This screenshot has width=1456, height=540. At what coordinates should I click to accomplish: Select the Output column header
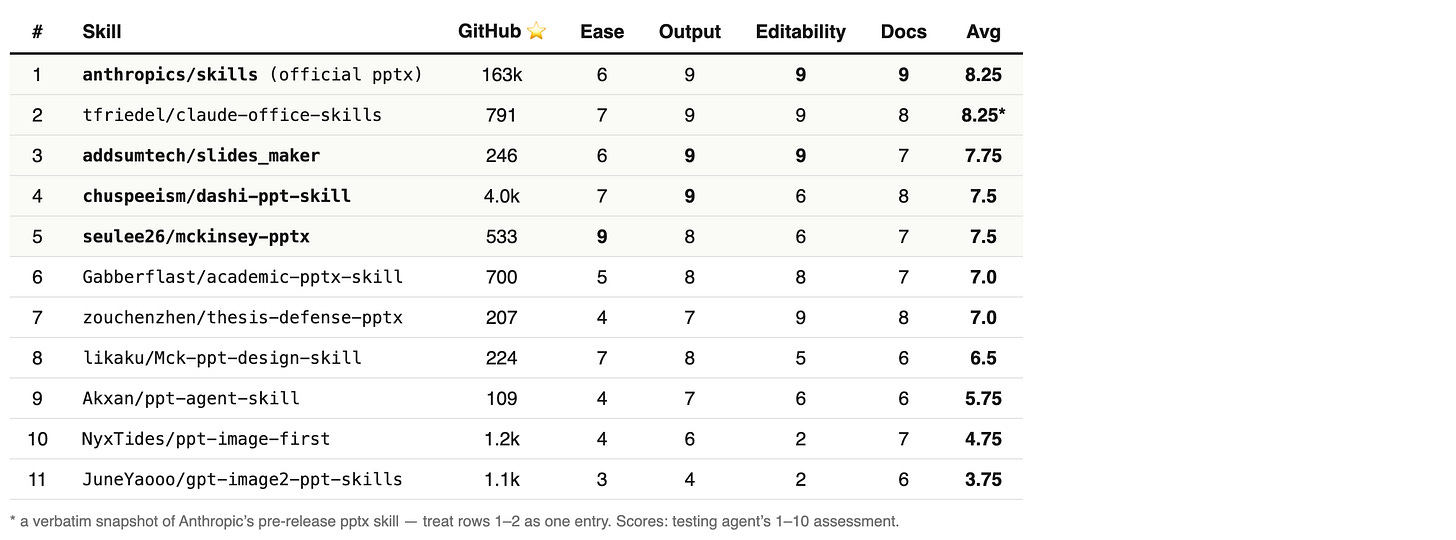(690, 32)
